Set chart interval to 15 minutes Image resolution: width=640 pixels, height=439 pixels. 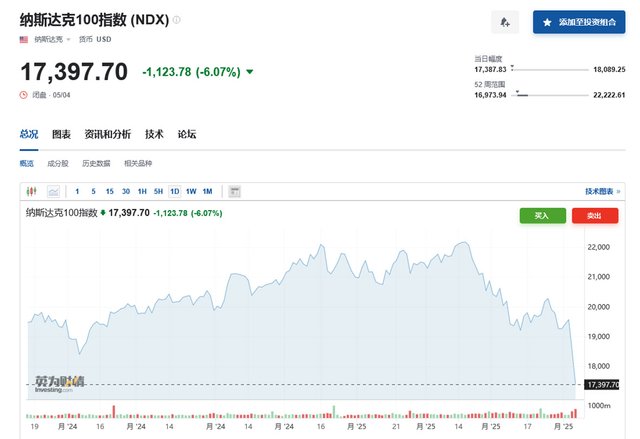(x=109, y=191)
